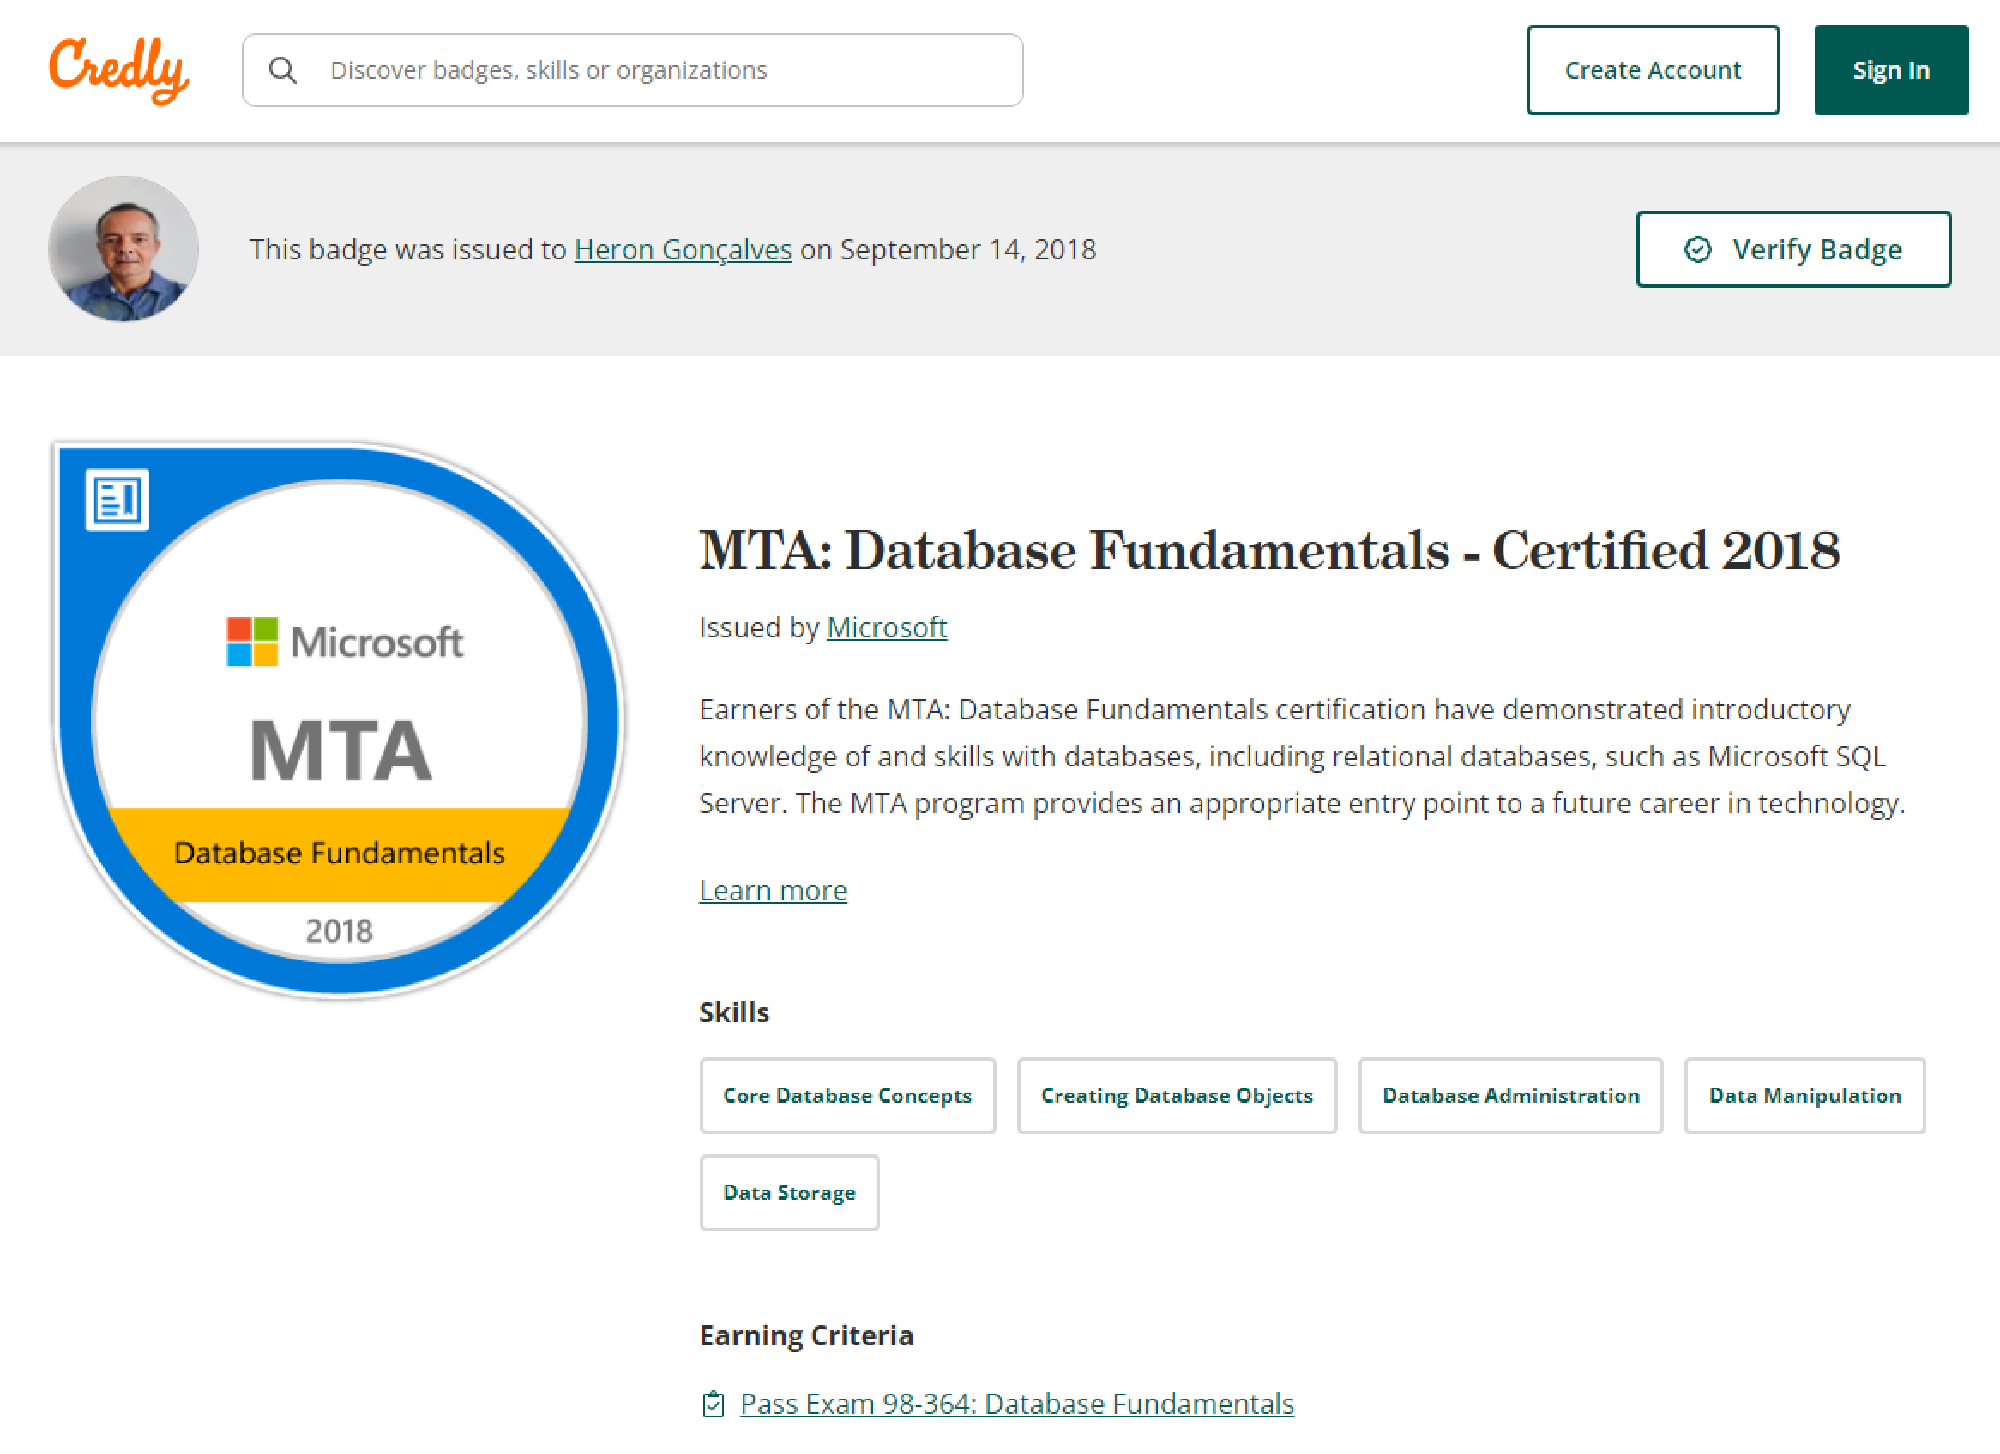This screenshot has height=1454, width=2000.
Task: Select the Database Administration skill tag
Action: click(1511, 1095)
